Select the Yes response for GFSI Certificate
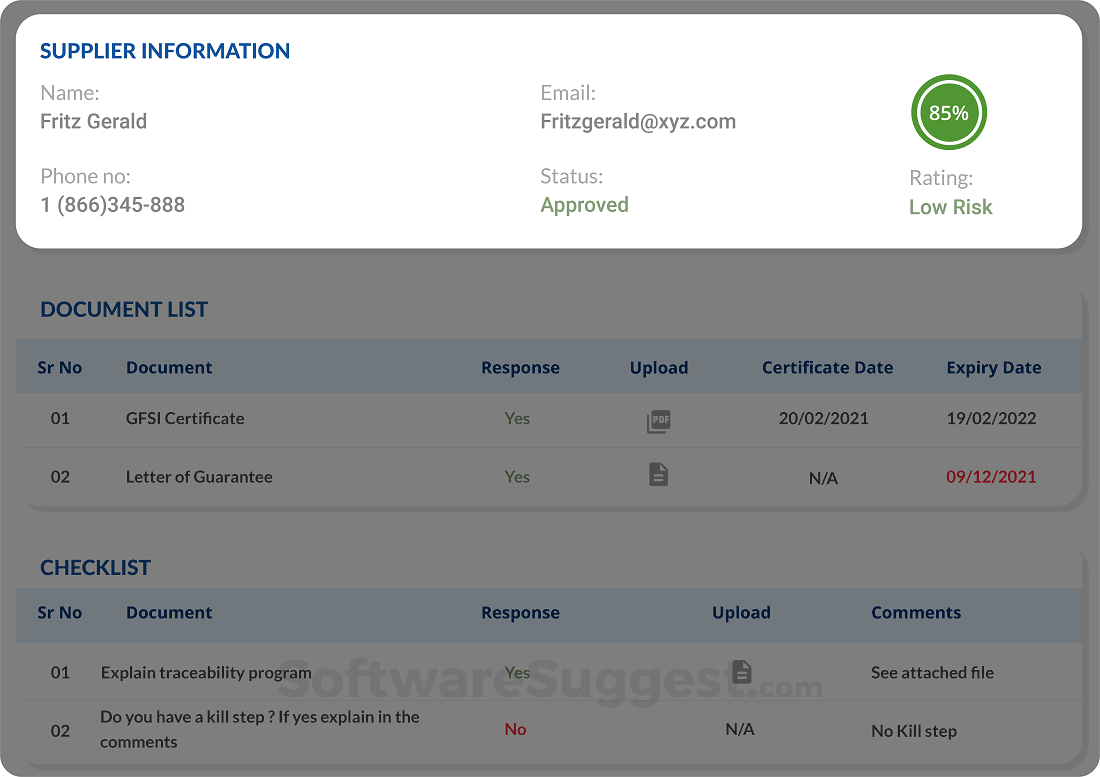 coord(517,418)
